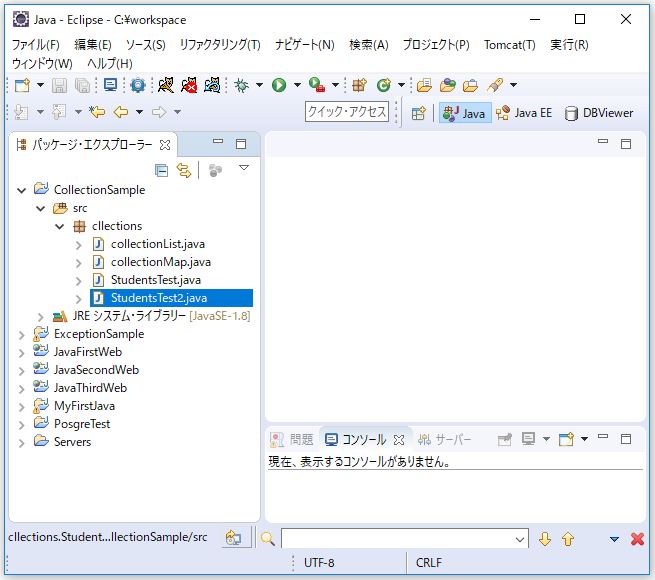The width and height of the screenshot is (655, 580).
Task: Expand the Servers project
Action: pos(22,443)
